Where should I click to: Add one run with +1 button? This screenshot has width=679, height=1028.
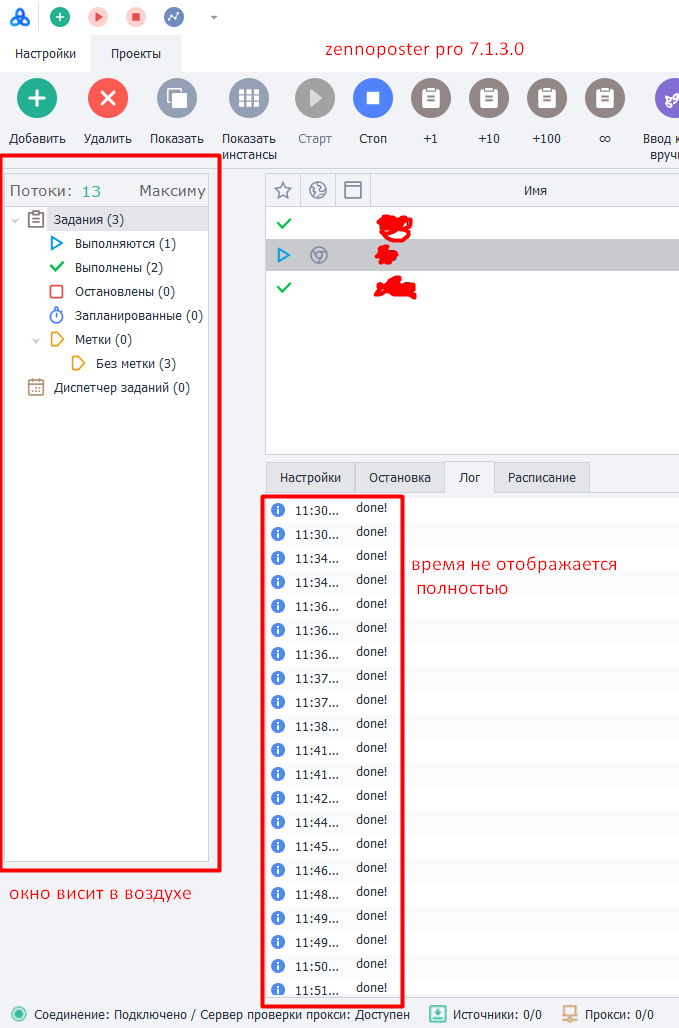tap(431, 98)
